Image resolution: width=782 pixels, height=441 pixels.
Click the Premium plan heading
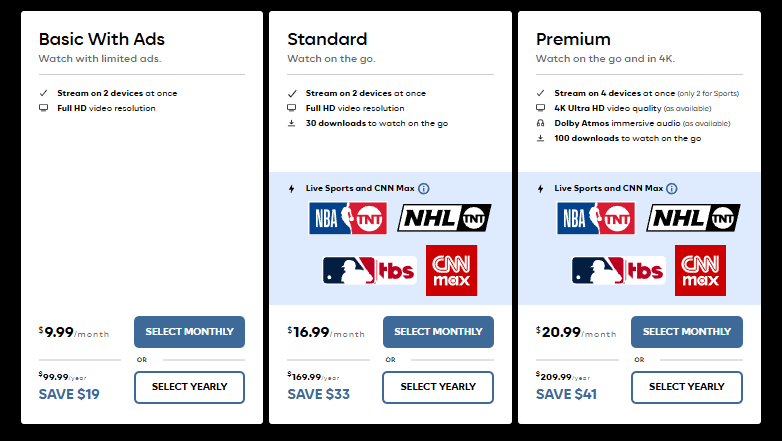click(x=573, y=40)
